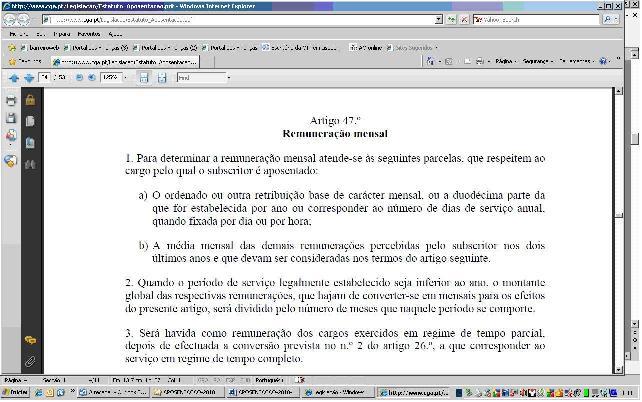This screenshot has height=402, width=642.
Task: Expand the Print button dropdown arrow
Action: coord(488,61)
